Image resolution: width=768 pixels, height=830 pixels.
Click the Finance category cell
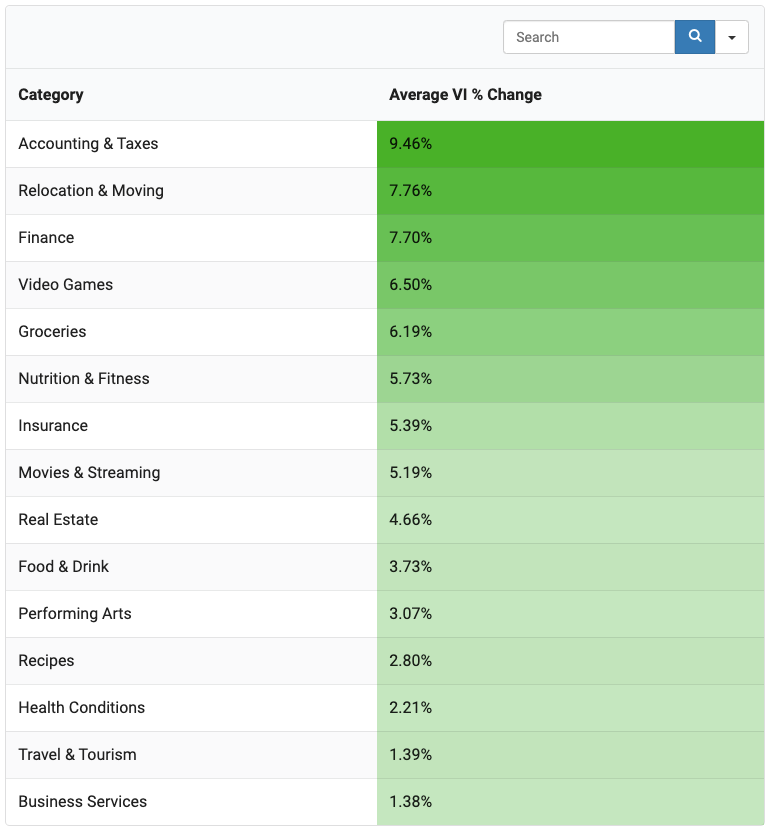click(192, 238)
